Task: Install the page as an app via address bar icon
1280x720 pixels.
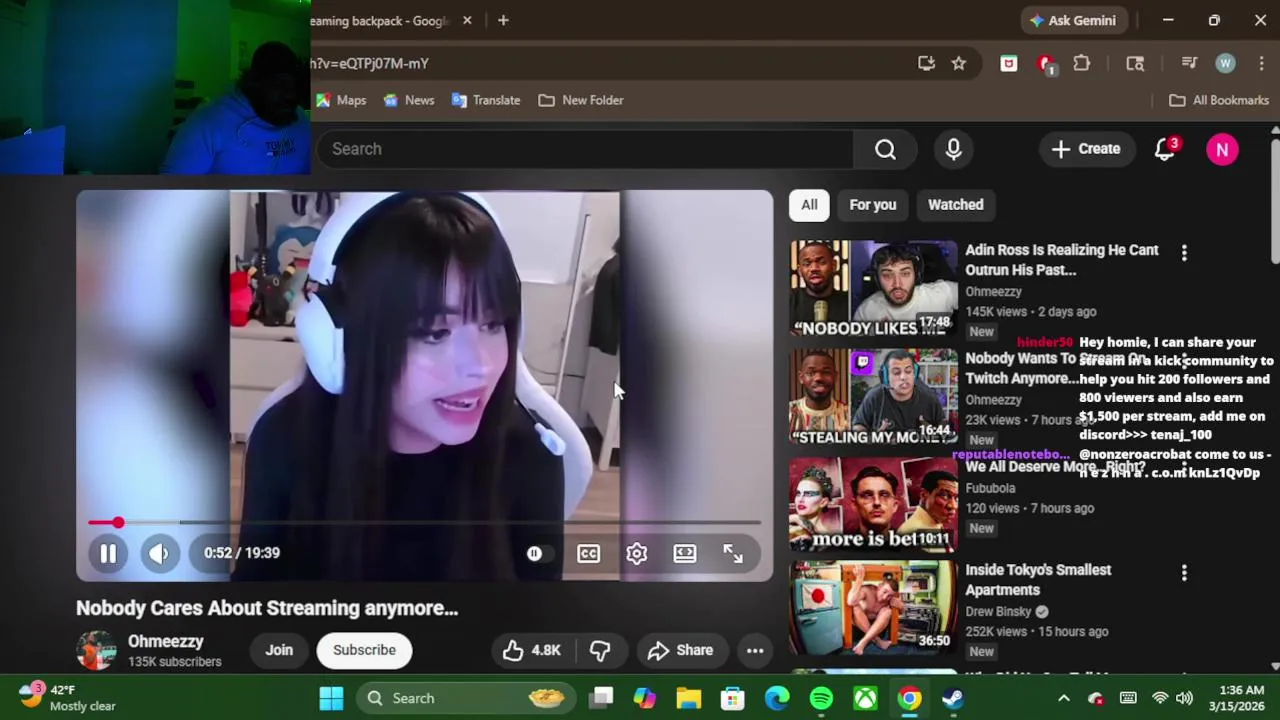Action: click(926, 63)
